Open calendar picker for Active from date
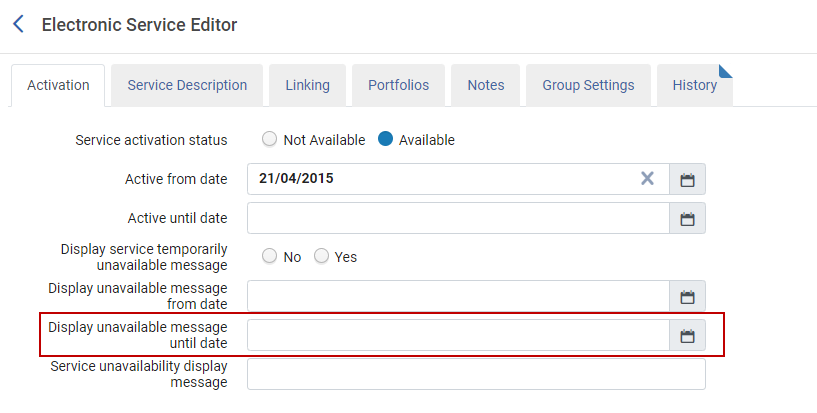Screen dimensions: 817x413 (687, 180)
